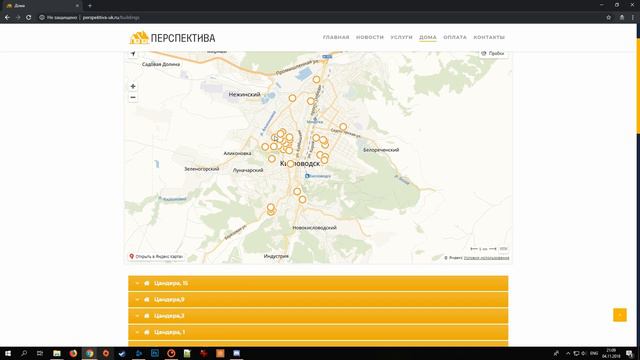Click the Новокисловодский label on the map
The image size is (640, 360).
point(314,228)
